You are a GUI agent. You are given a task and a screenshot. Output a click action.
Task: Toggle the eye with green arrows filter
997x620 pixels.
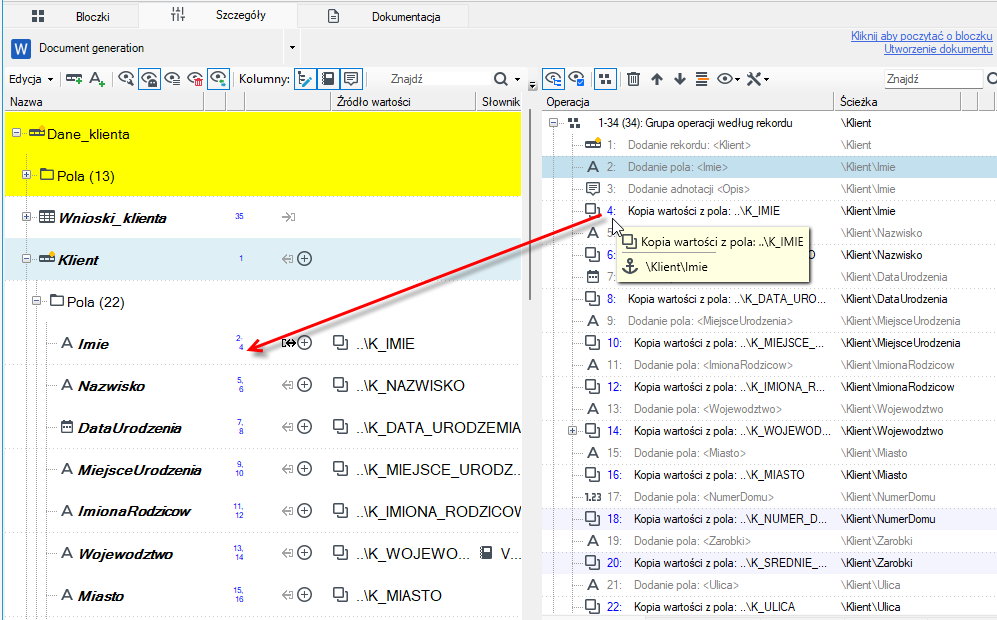[x=218, y=79]
